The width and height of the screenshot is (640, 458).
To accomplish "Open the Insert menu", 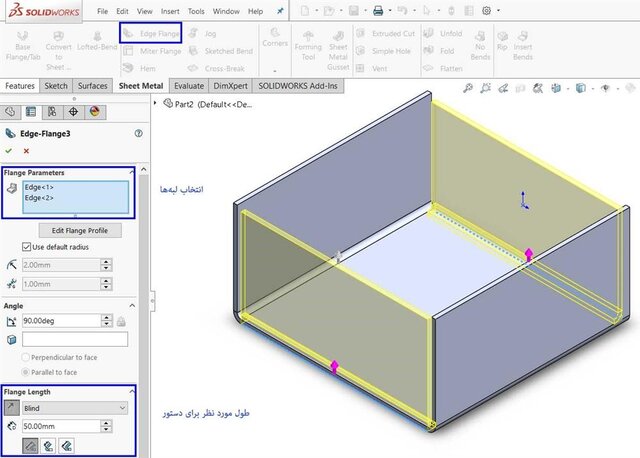I will click(170, 11).
